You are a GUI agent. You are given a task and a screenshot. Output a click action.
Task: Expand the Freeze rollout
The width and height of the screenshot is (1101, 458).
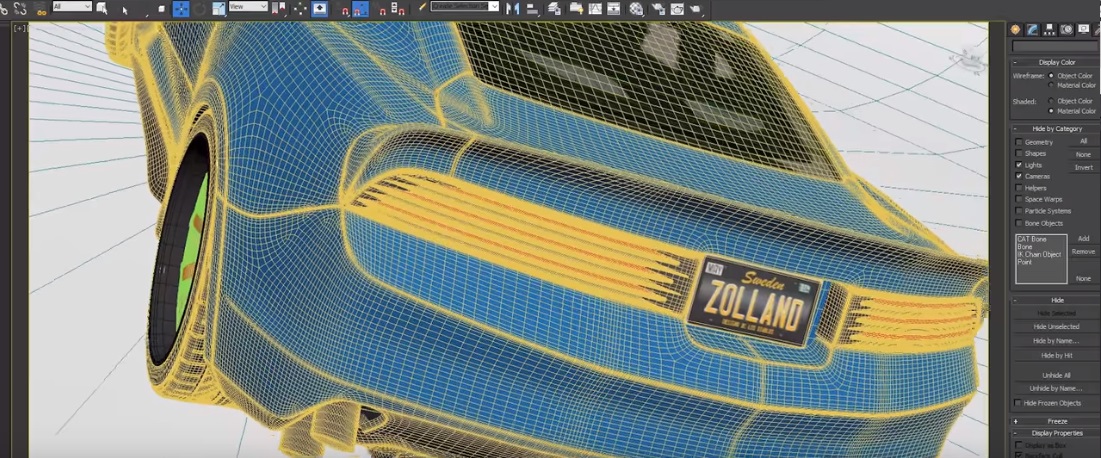[1057, 421]
